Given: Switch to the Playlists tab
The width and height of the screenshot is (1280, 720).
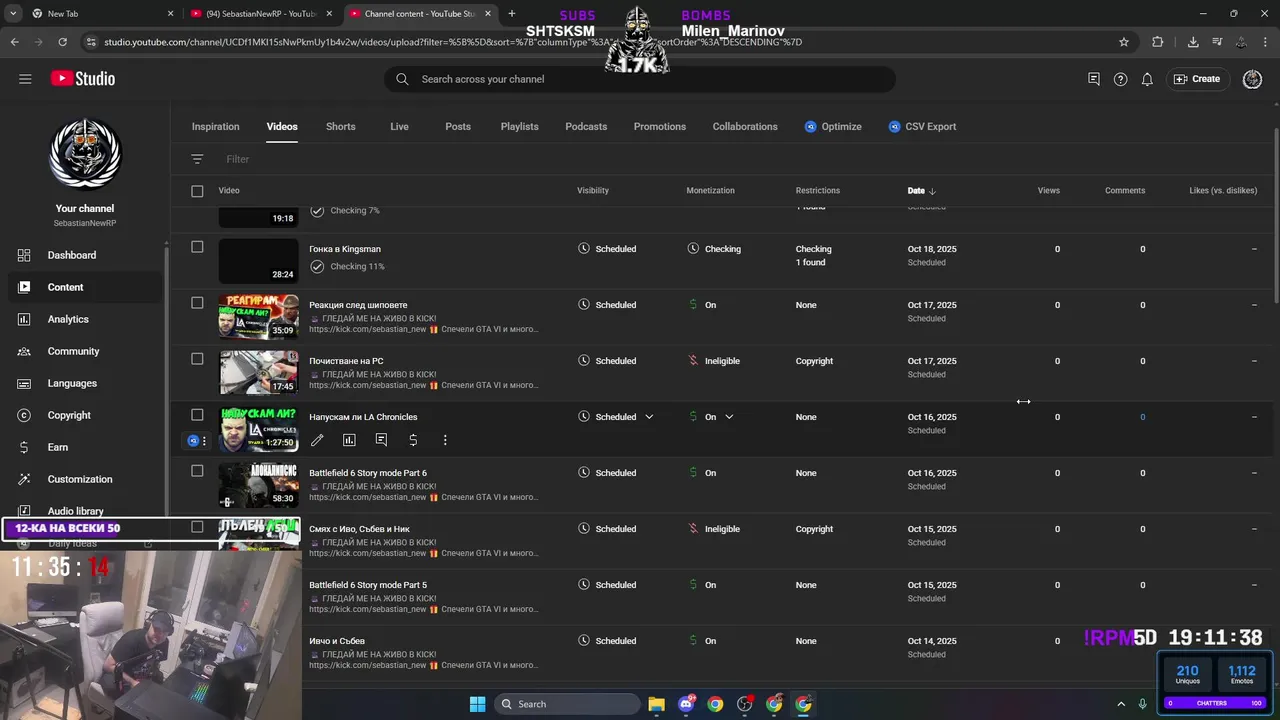Looking at the screenshot, I should (520, 127).
